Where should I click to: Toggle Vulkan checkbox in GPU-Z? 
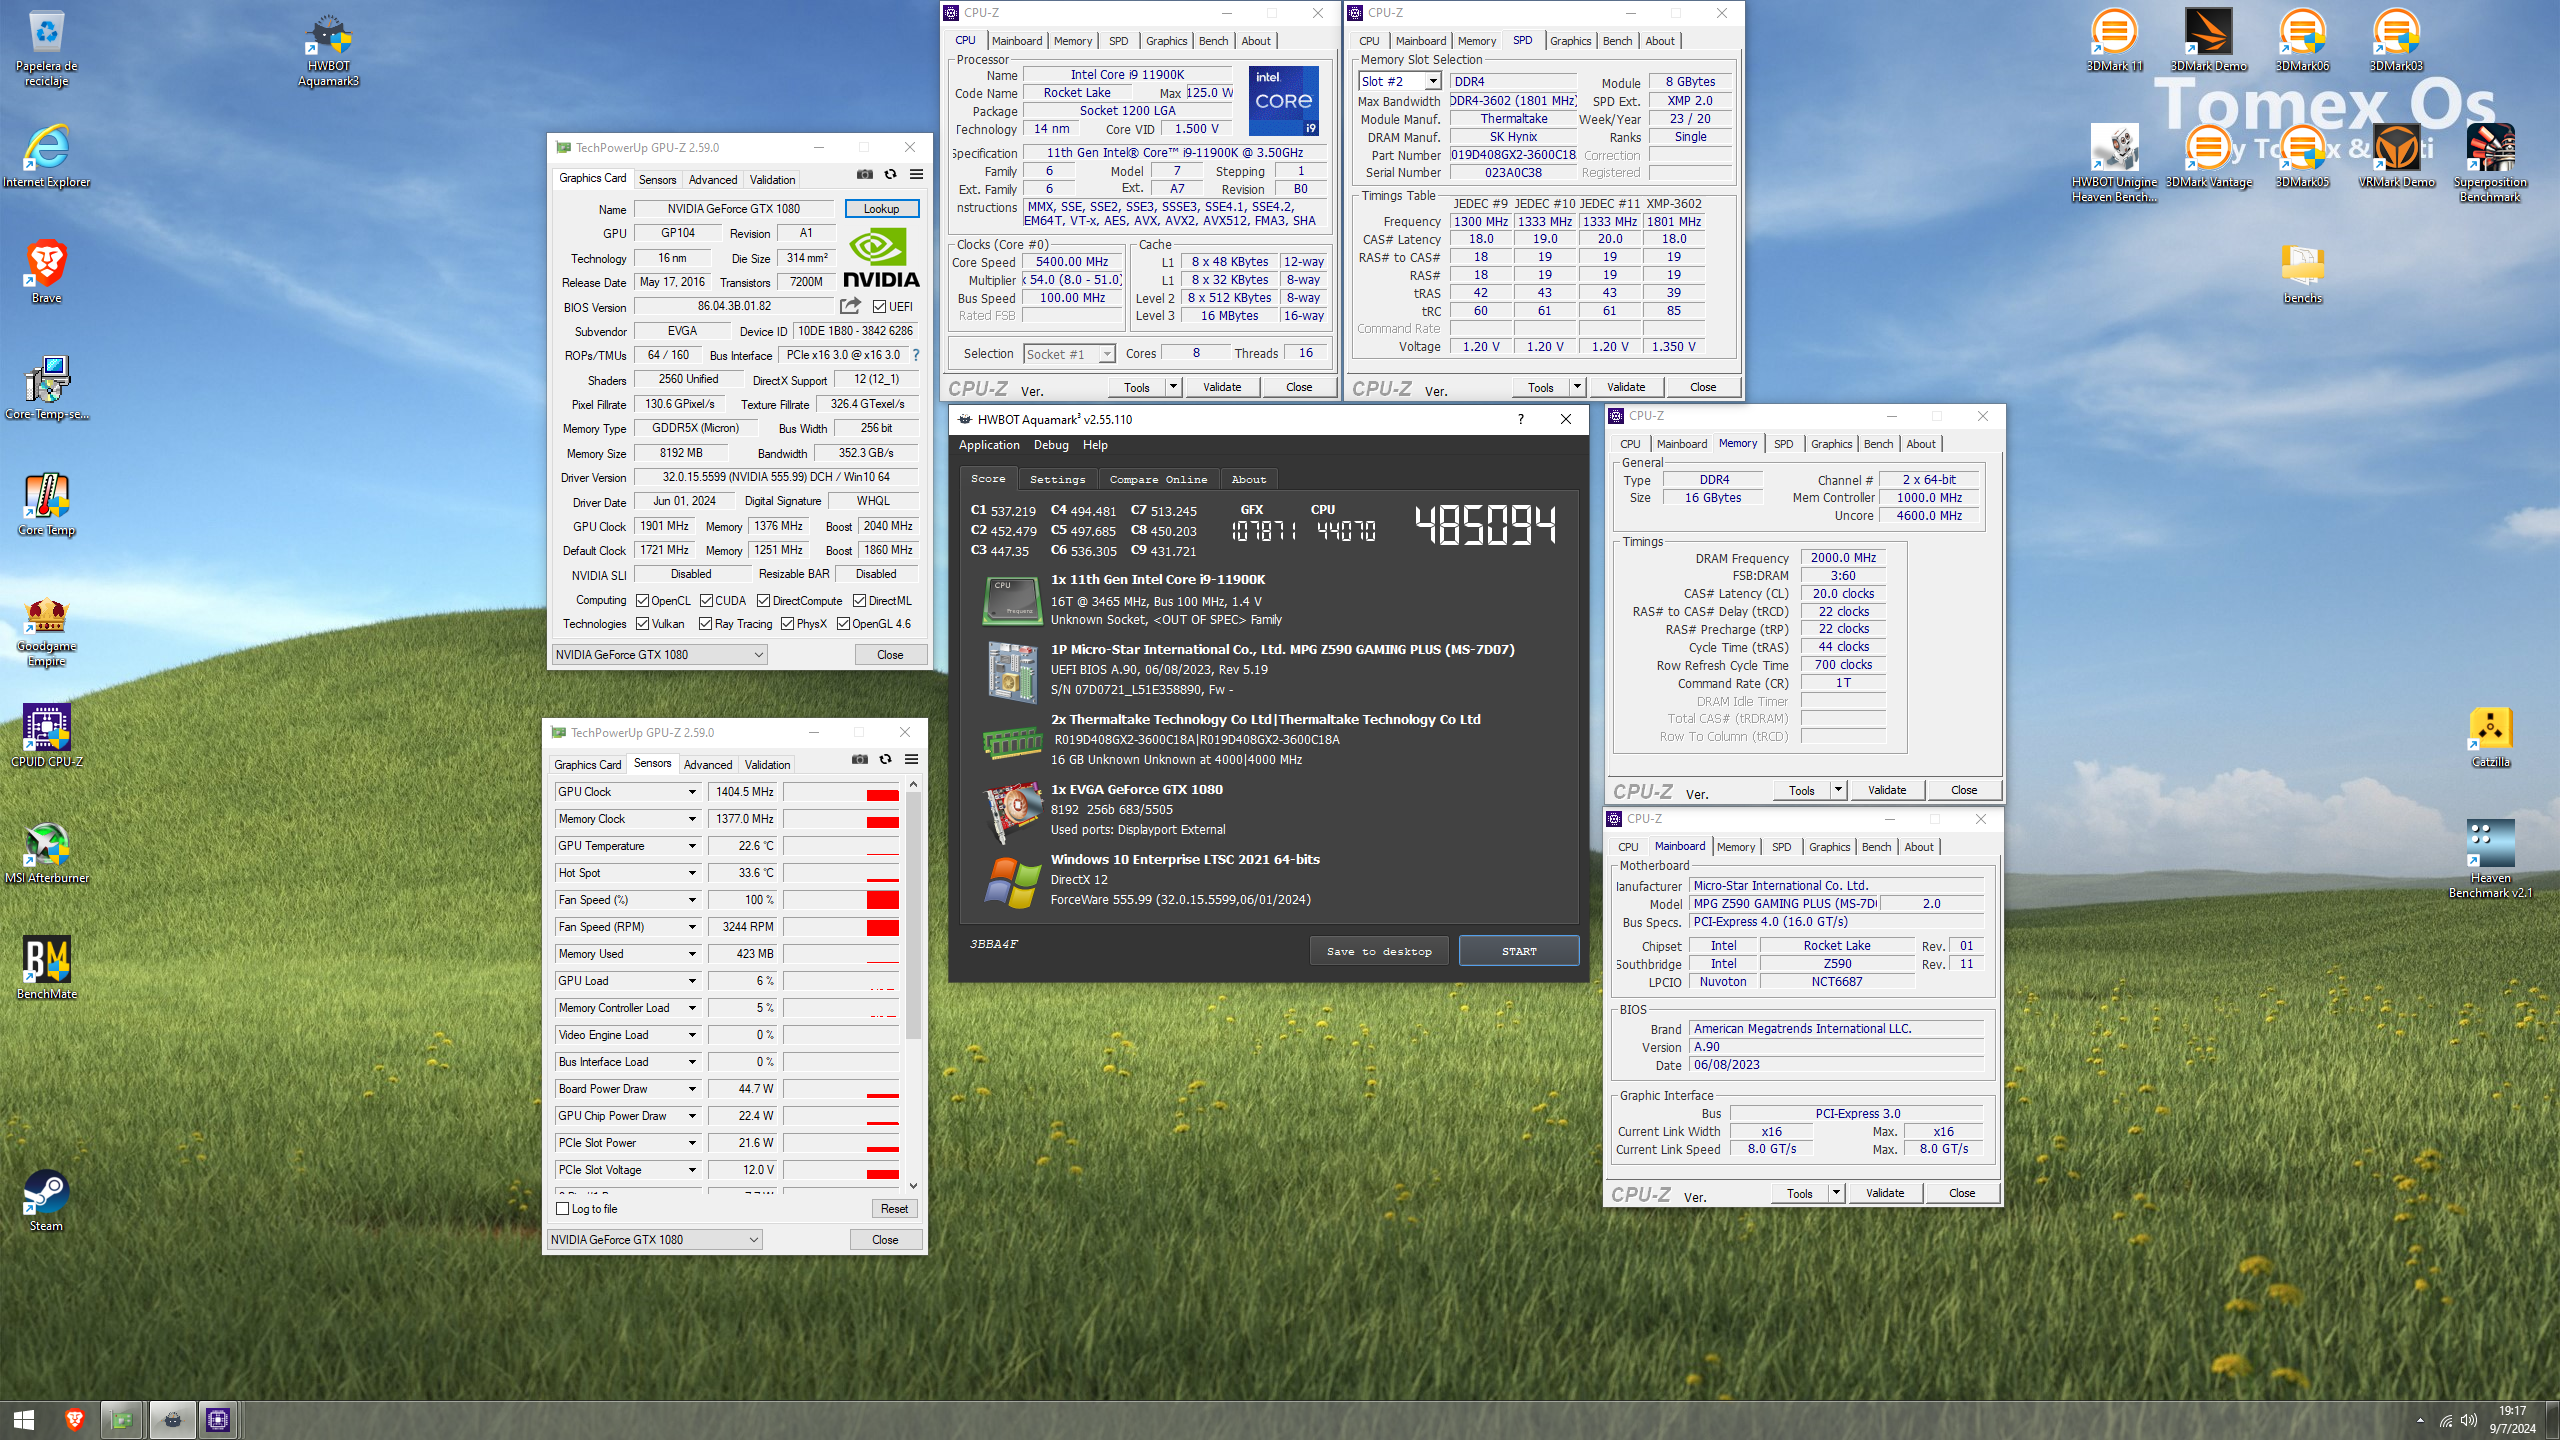[643, 624]
